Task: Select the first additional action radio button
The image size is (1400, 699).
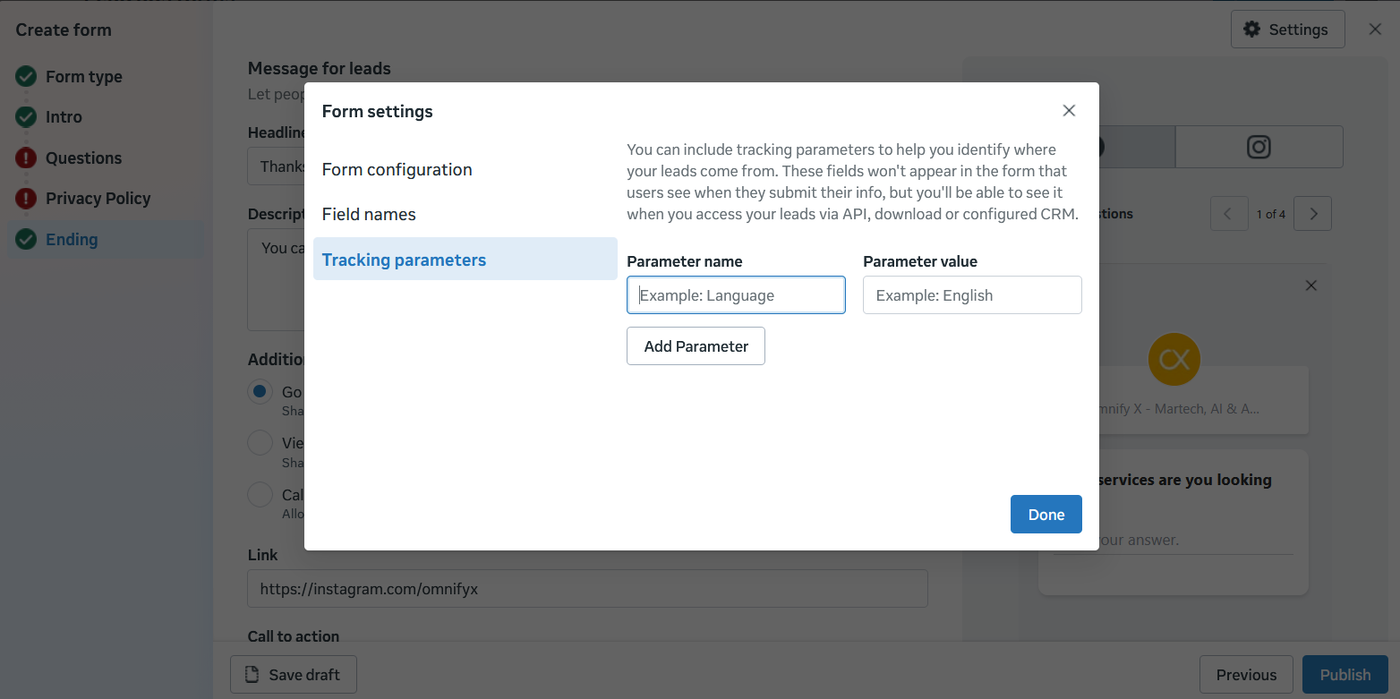Action: click(x=260, y=392)
